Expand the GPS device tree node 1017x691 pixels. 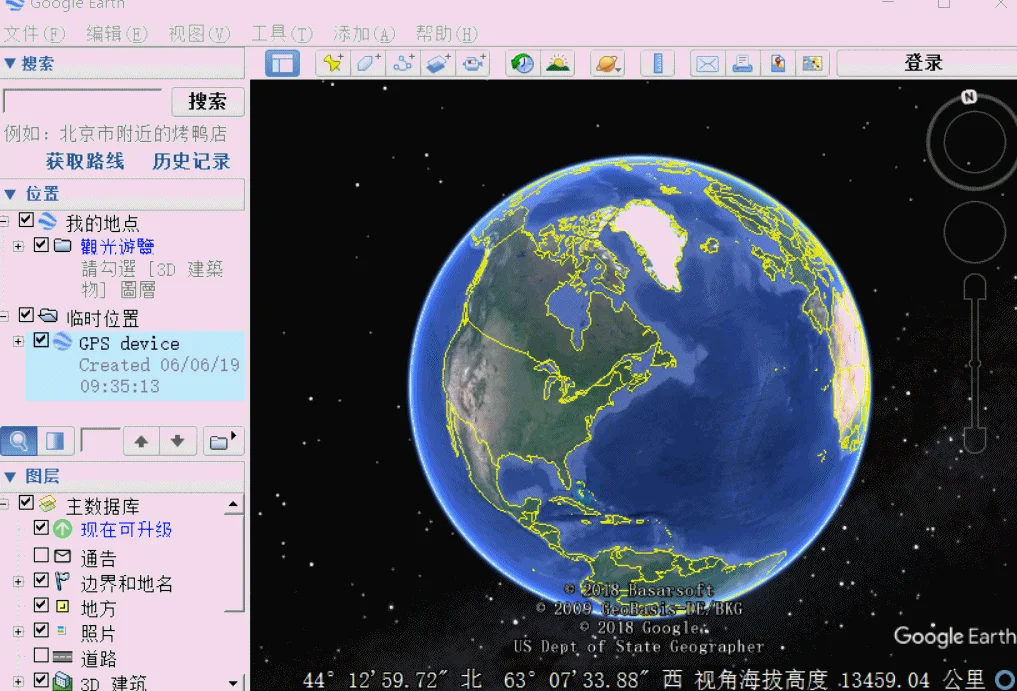pyautogui.click(x=18, y=341)
